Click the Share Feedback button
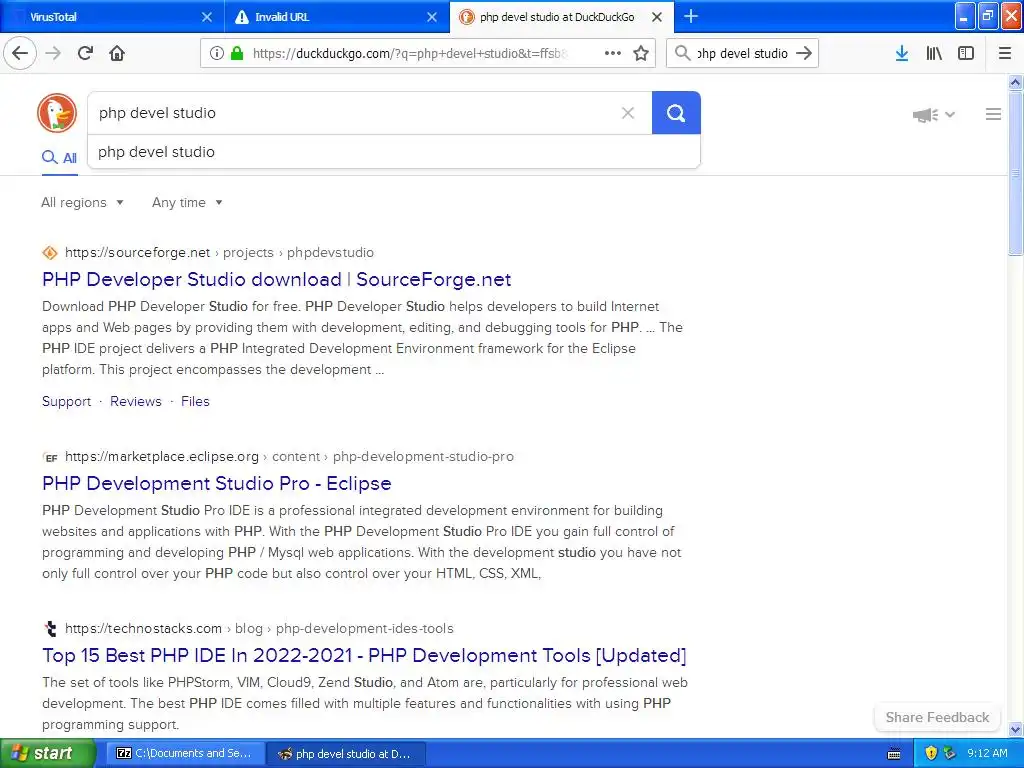 [x=937, y=718]
